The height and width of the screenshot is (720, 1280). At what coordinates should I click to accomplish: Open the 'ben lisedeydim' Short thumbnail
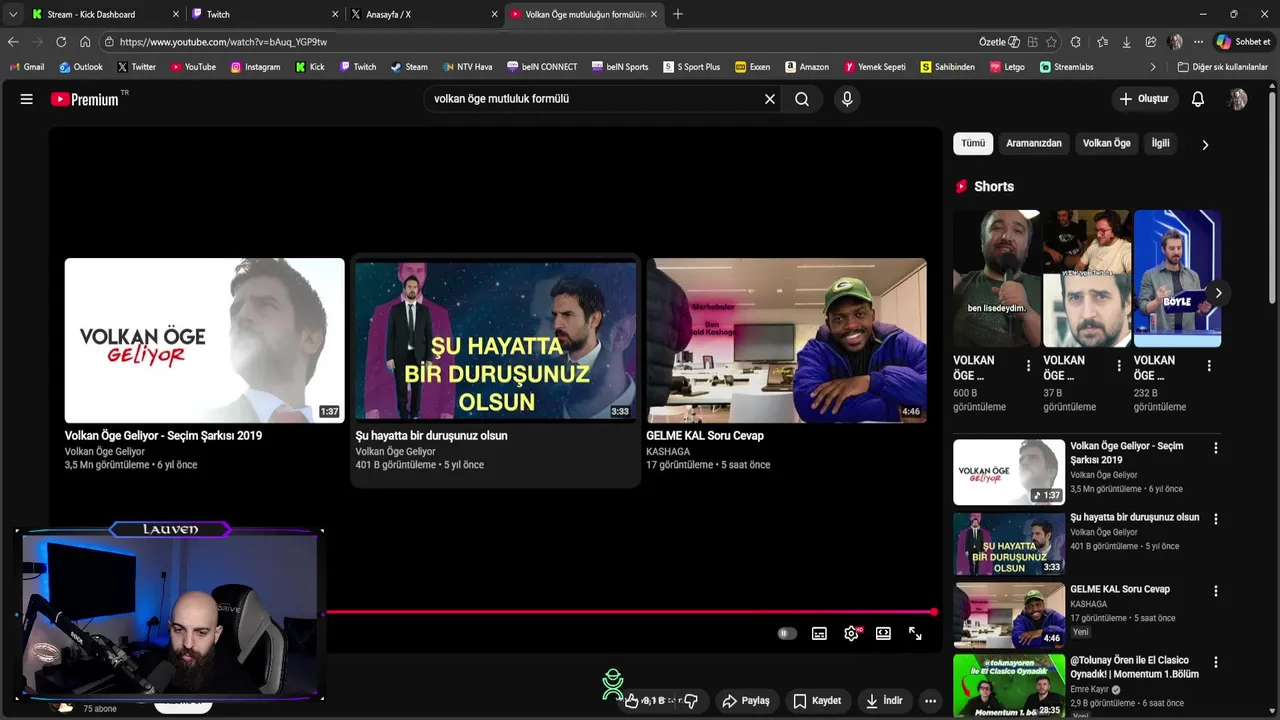coord(997,278)
